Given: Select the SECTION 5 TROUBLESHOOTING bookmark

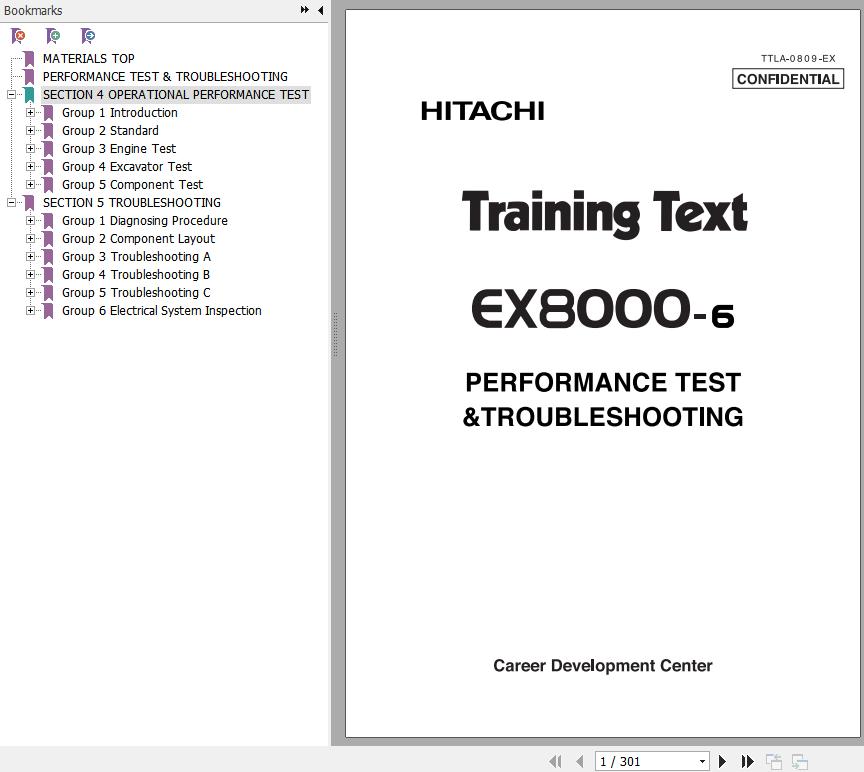Looking at the screenshot, I should 132,203.
